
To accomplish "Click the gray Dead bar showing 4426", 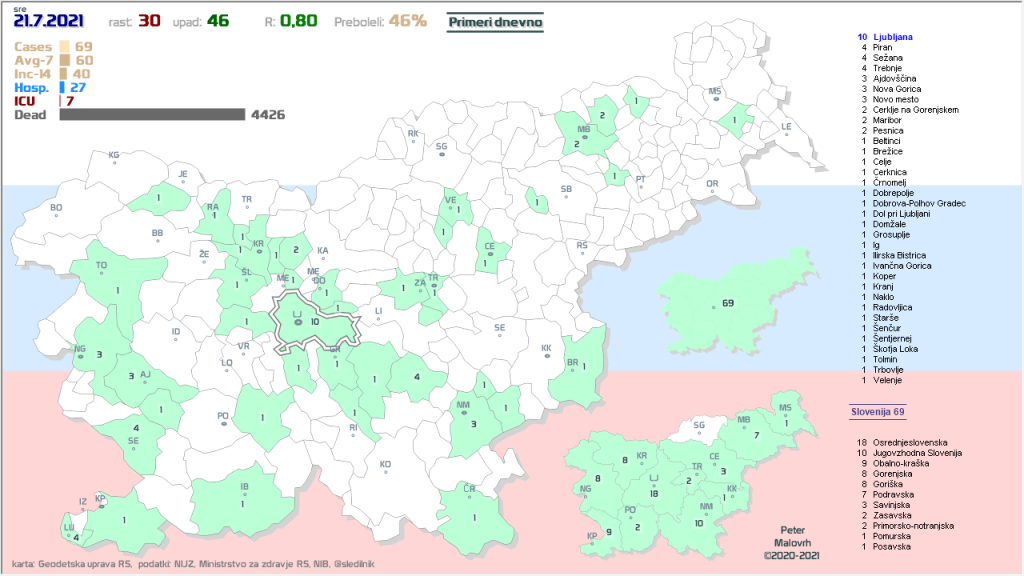I will pos(151,115).
